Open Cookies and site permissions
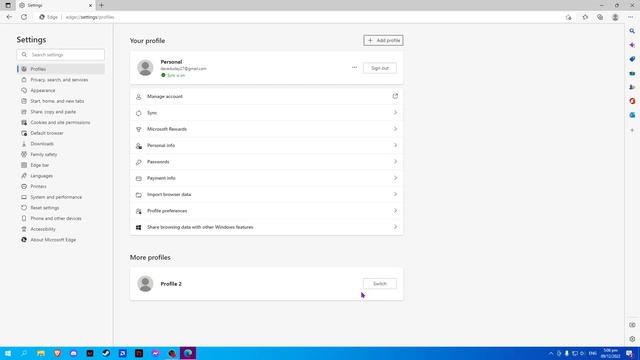The image size is (640, 360). (x=61, y=122)
